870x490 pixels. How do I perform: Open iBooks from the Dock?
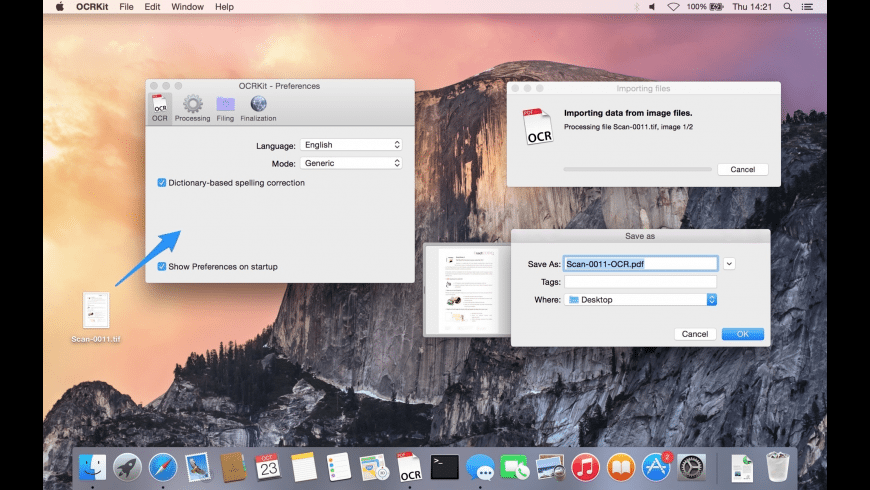coord(621,467)
